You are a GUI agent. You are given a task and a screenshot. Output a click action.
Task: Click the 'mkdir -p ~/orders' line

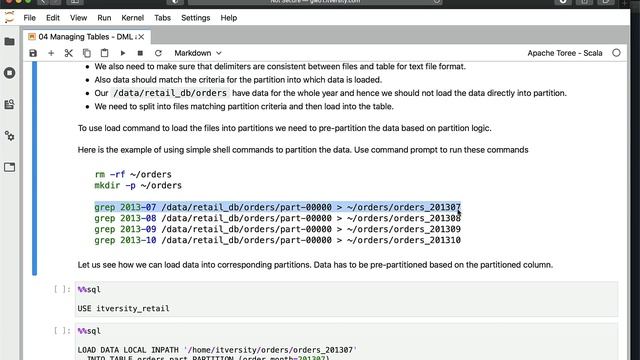pos(138,185)
